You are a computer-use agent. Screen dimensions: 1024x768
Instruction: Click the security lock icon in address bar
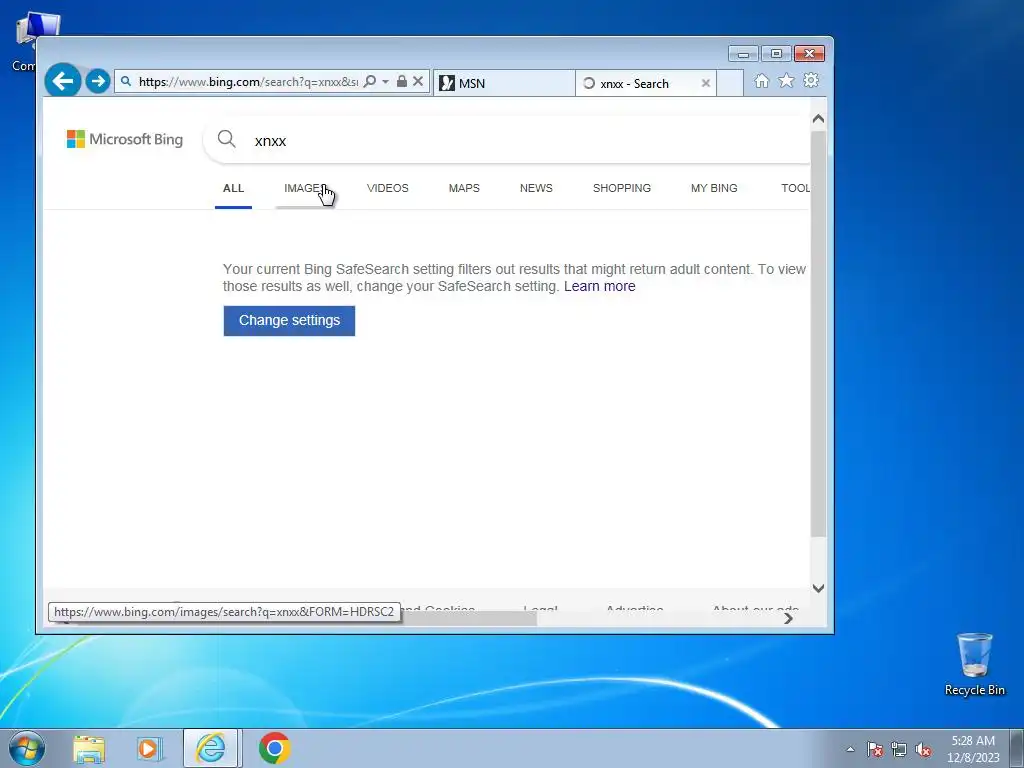(402, 82)
